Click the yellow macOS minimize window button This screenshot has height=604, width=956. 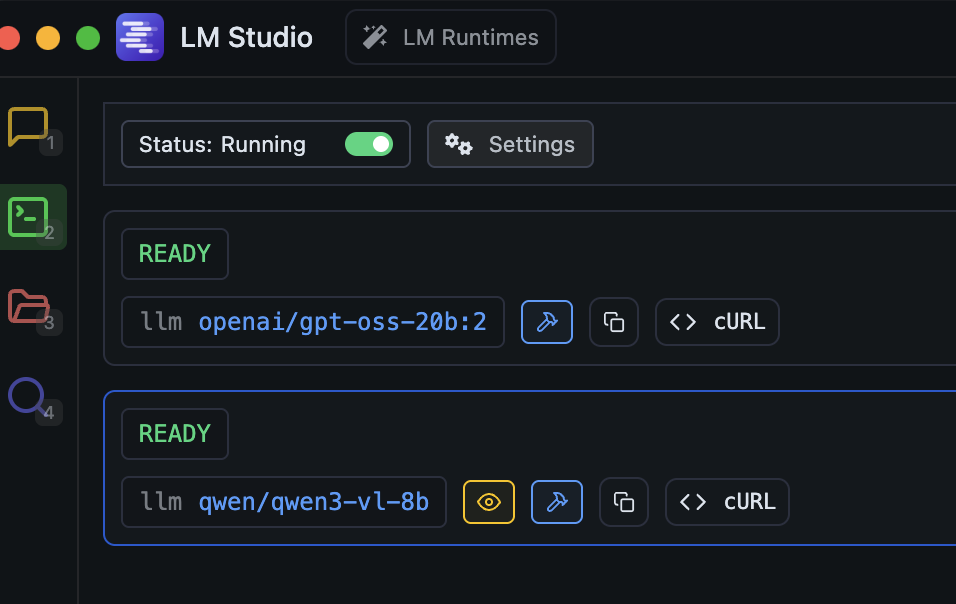(48, 38)
